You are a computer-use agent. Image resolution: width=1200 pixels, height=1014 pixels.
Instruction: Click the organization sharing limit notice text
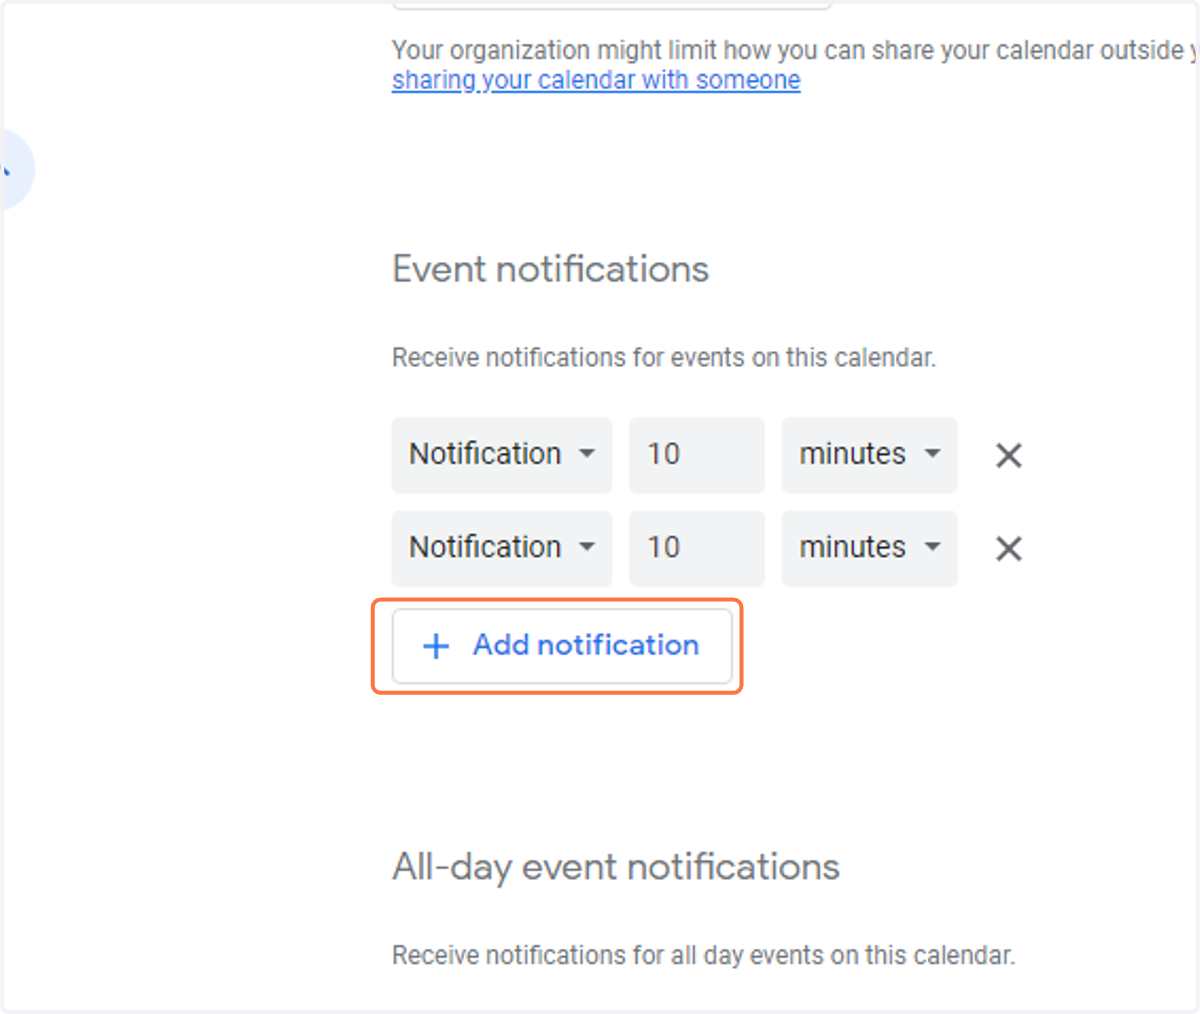tap(794, 50)
